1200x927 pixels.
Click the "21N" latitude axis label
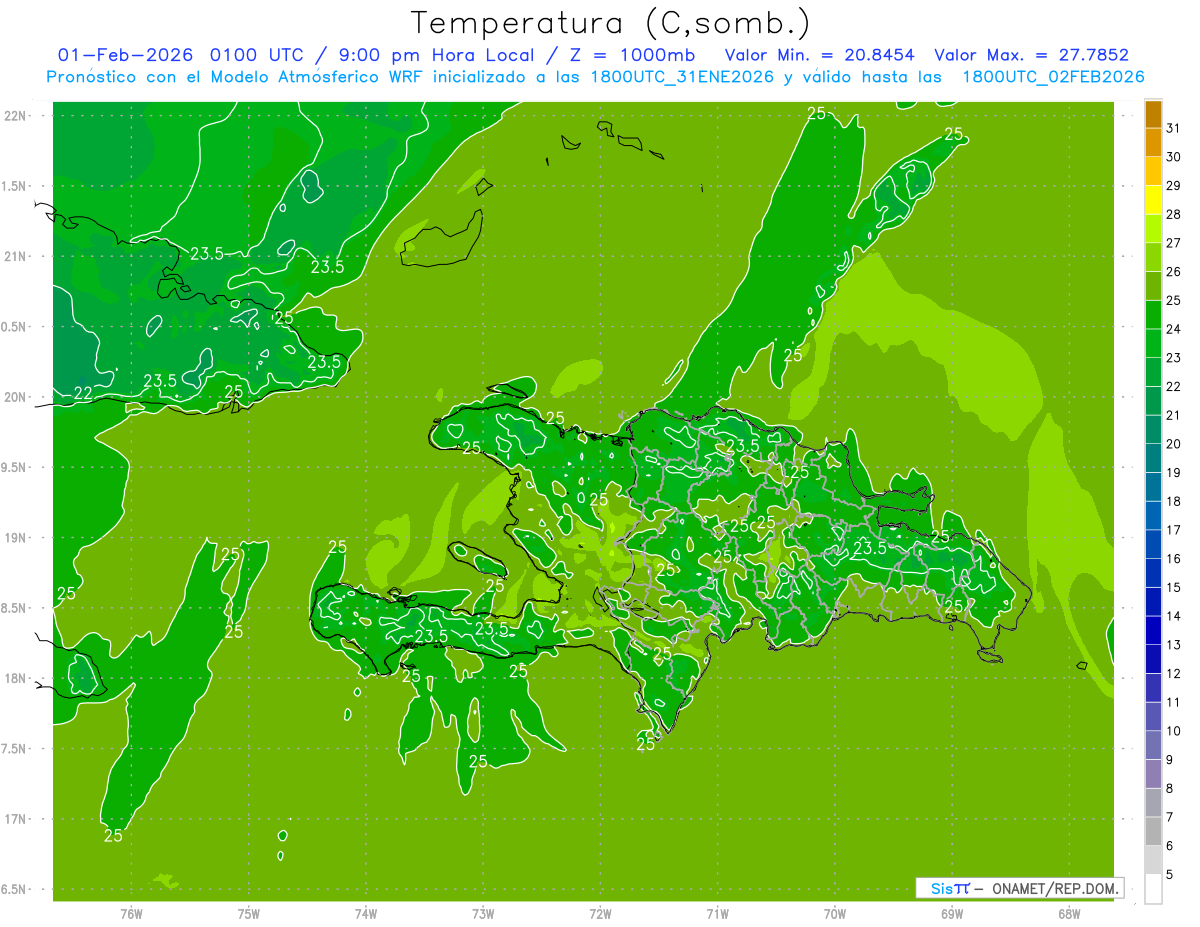pyautogui.click(x=15, y=256)
